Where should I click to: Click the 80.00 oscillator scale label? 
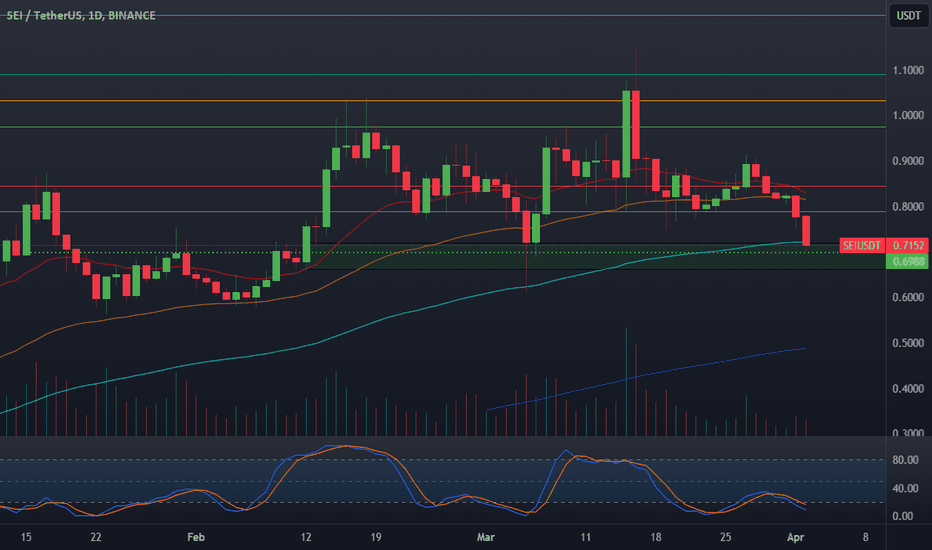click(x=905, y=460)
